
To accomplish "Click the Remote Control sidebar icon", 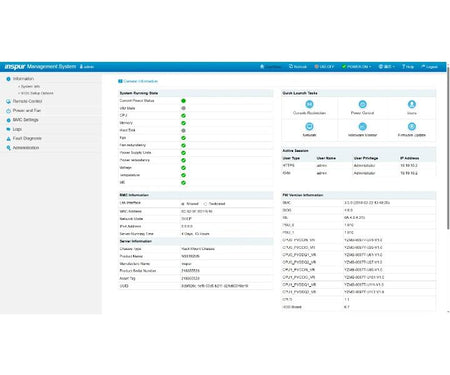I will [8, 101].
